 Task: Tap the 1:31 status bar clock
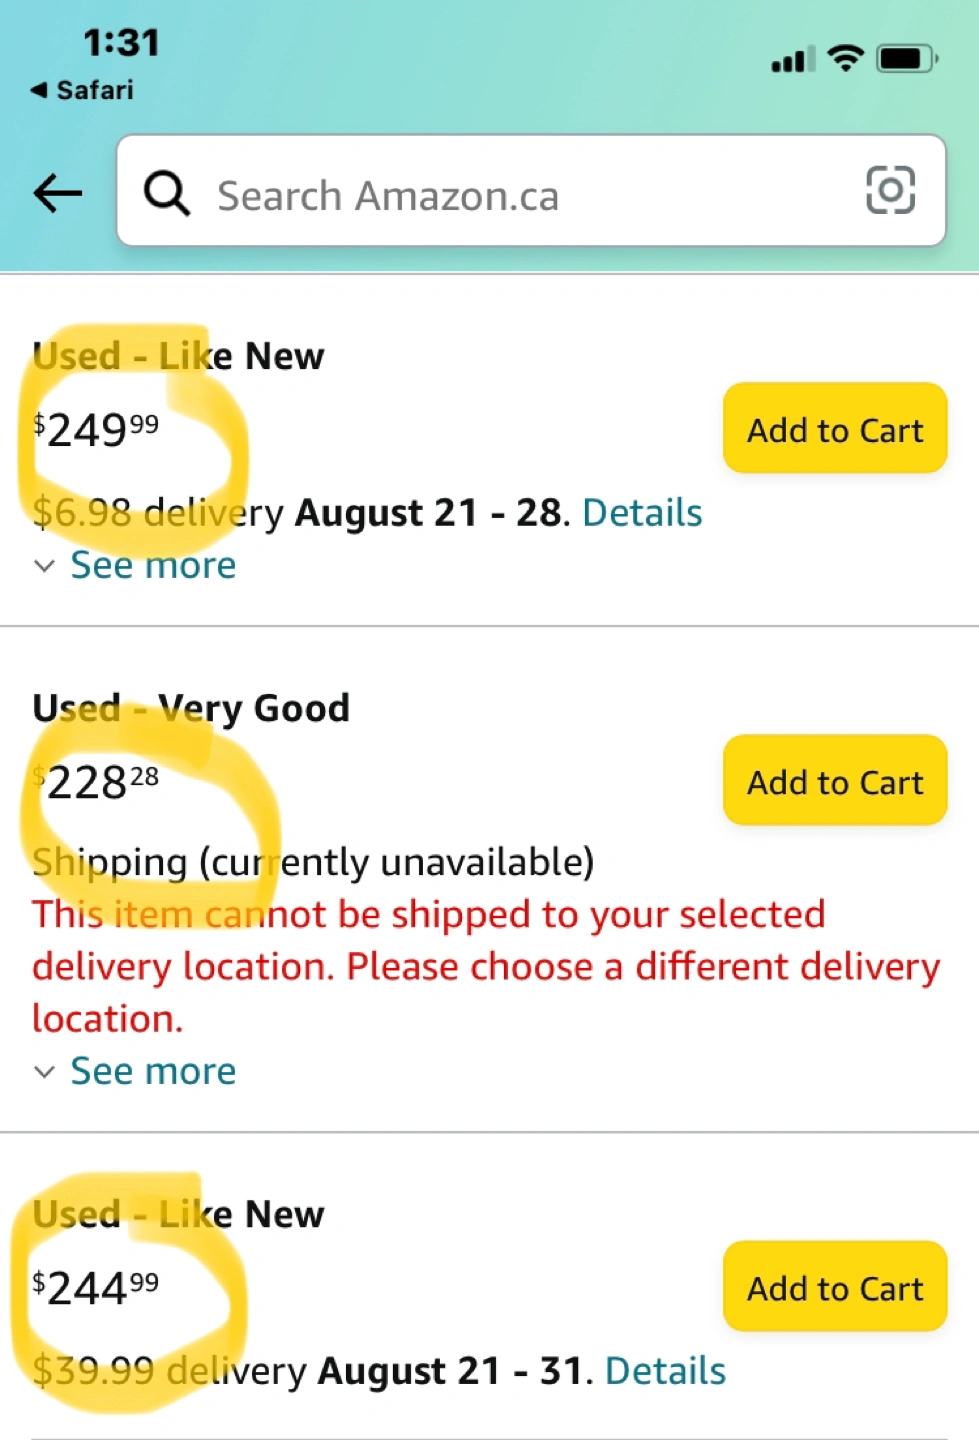tap(121, 42)
